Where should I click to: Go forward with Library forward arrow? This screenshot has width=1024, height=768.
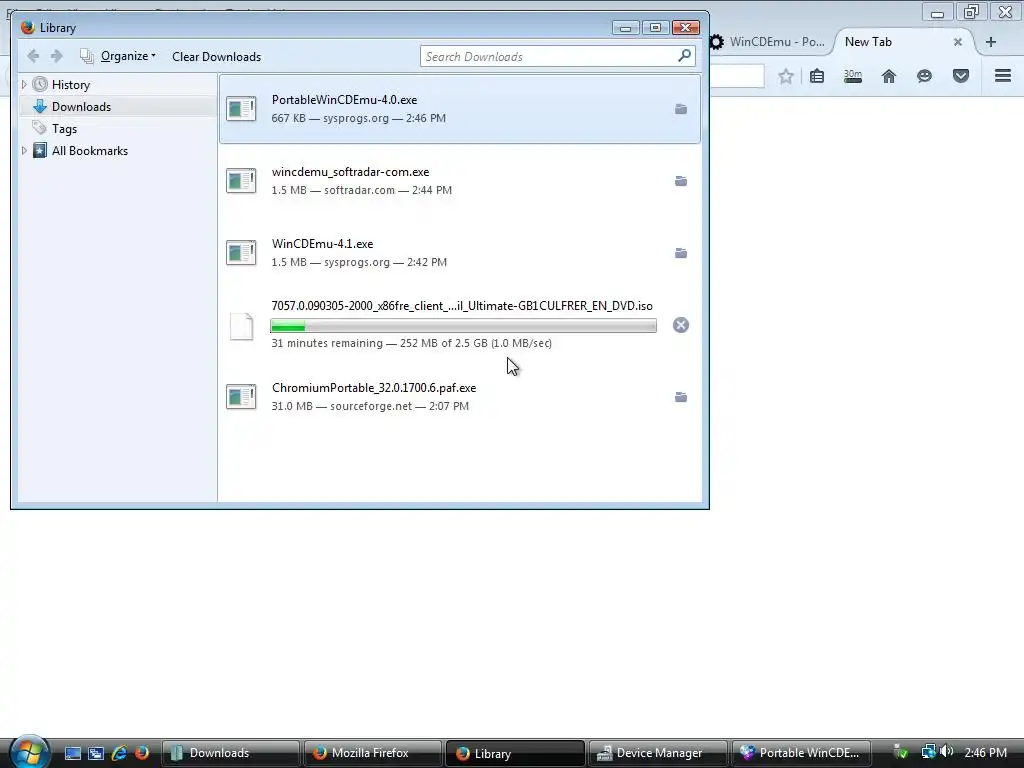[x=57, y=56]
